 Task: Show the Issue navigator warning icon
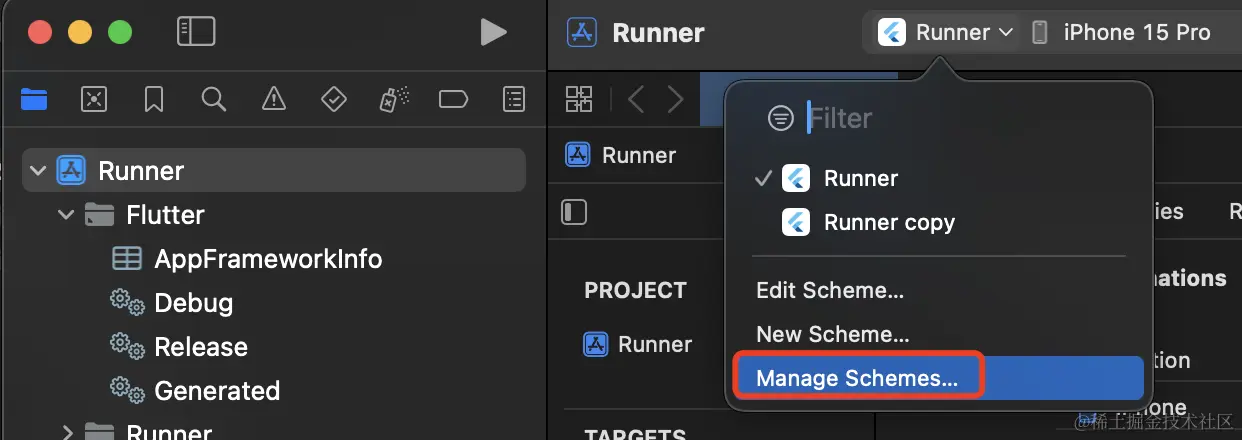tap(273, 98)
